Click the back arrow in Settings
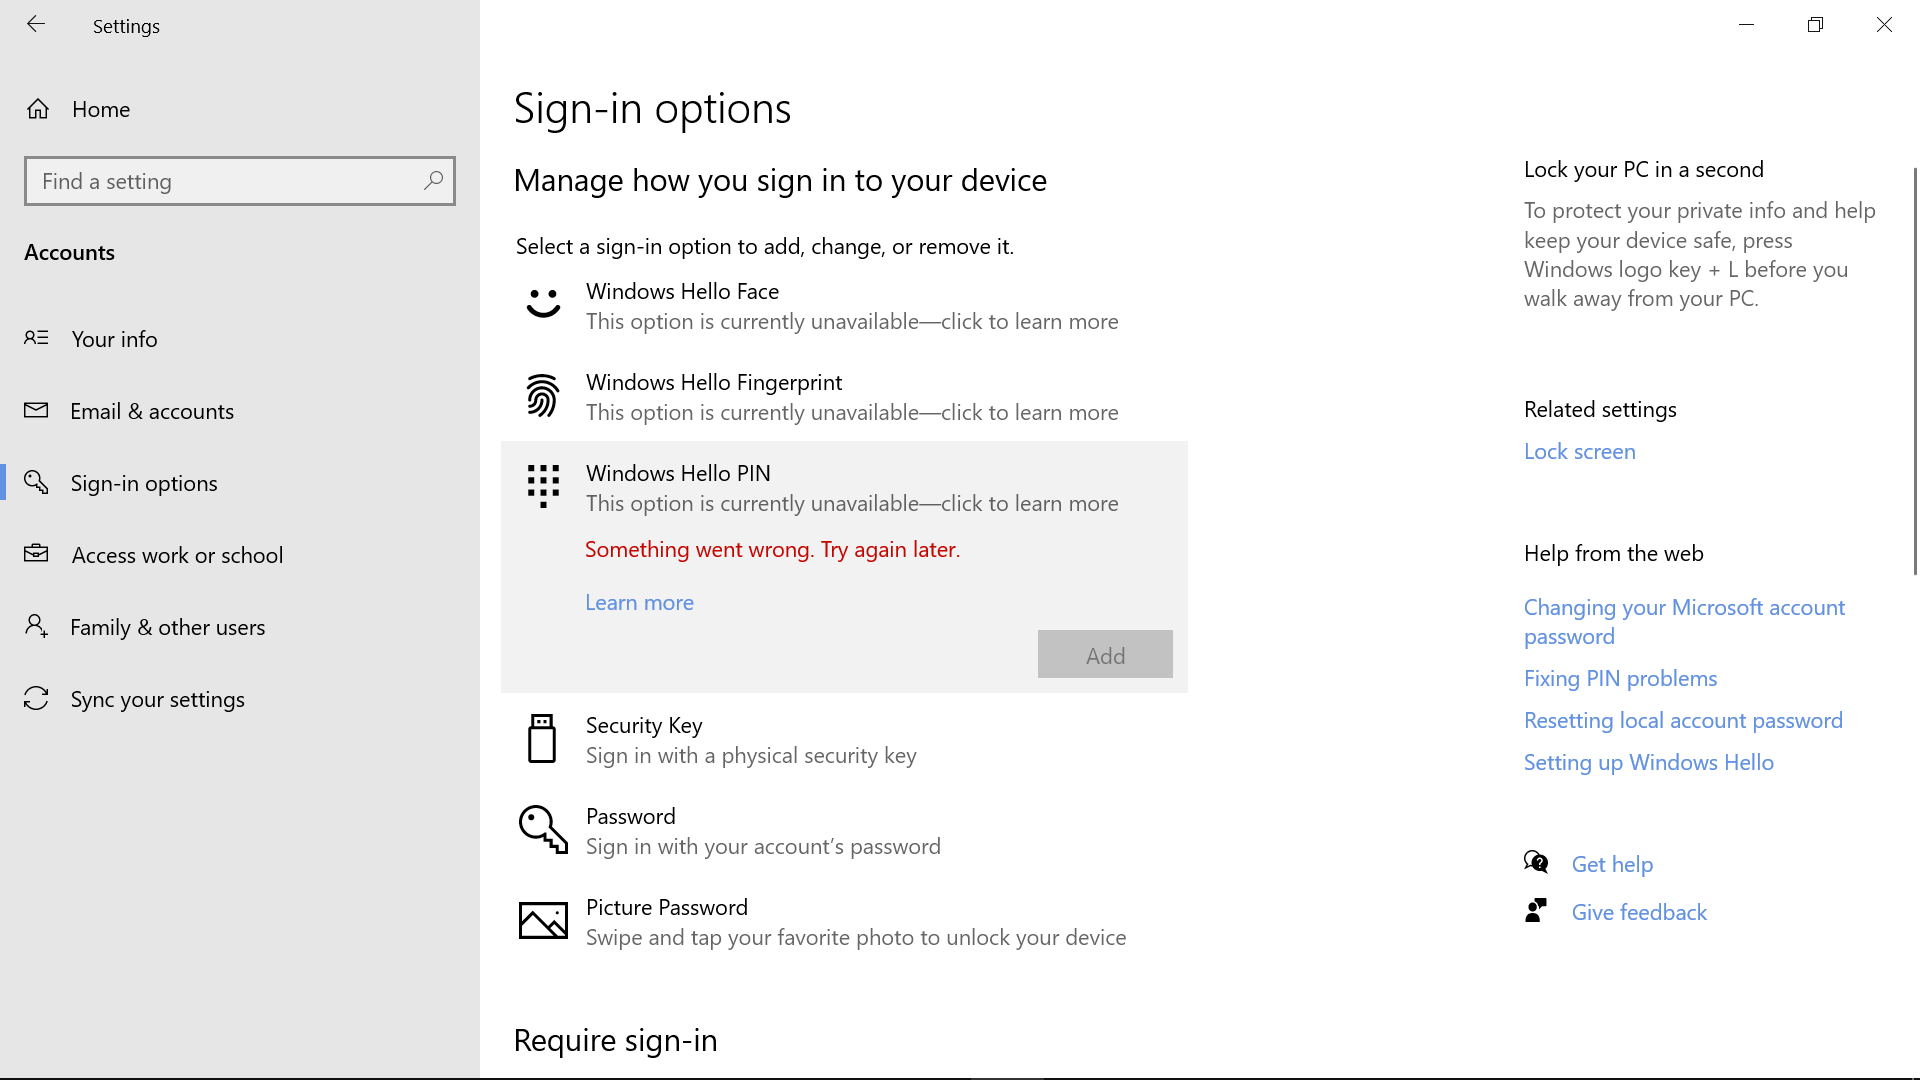This screenshot has width=1920, height=1080. tap(36, 25)
